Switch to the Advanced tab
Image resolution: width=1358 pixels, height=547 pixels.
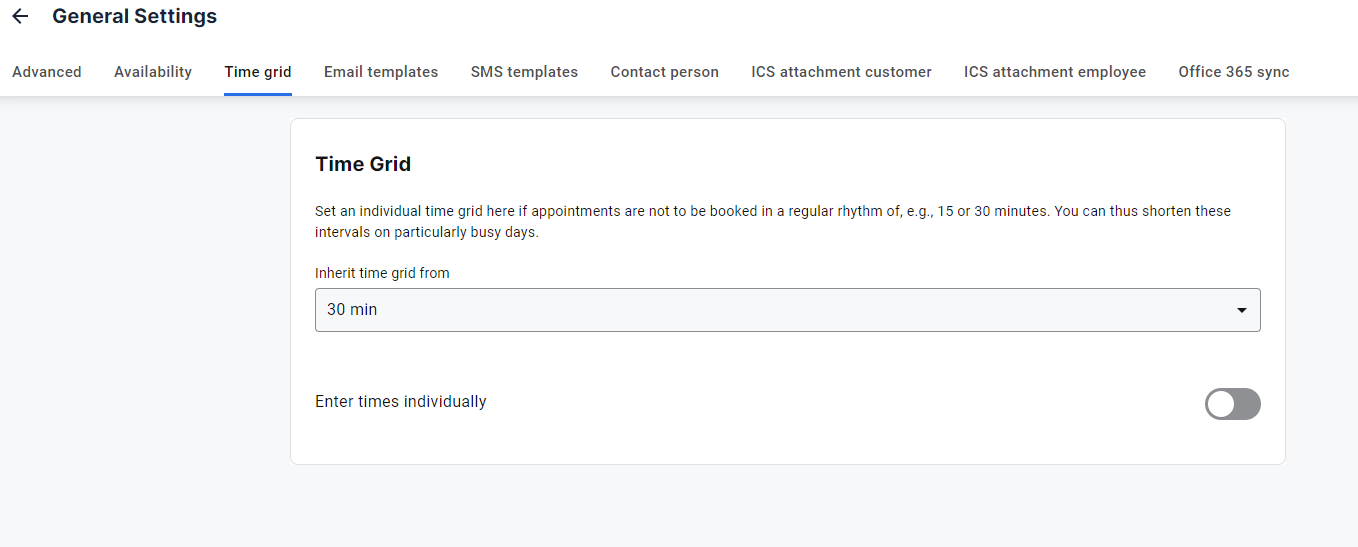coord(47,72)
